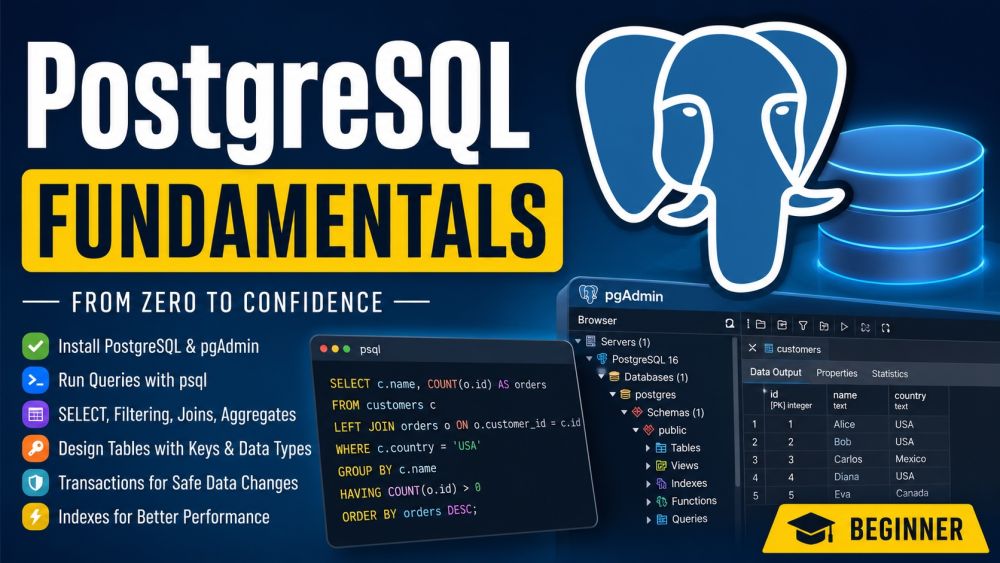Collapse the PostgreSQL 16 tree node
Image resolution: width=1000 pixels, height=563 pixels.
pos(590,358)
